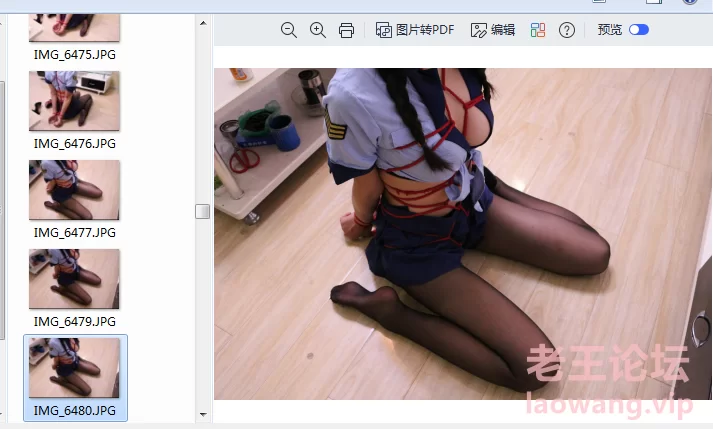Open the 编辑 edit tool
This screenshot has width=713, height=429.
click(492, 30)
